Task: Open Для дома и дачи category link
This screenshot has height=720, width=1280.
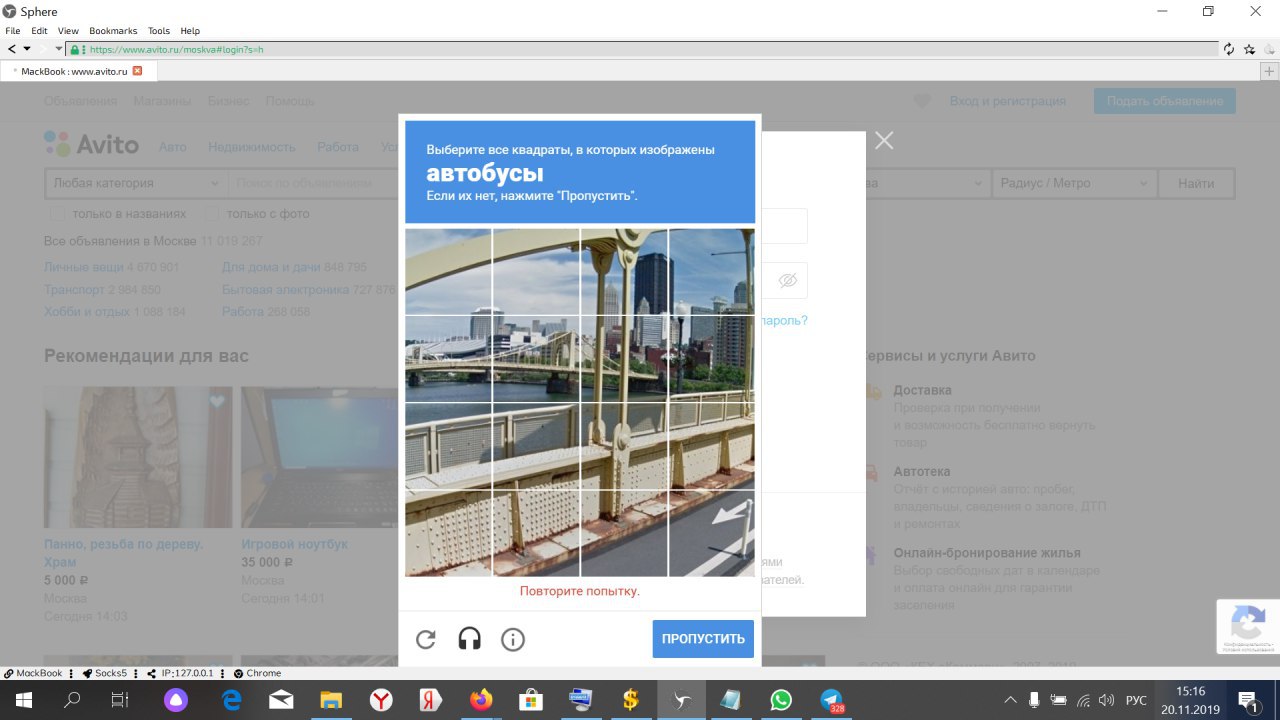Action: pos(271,267)
